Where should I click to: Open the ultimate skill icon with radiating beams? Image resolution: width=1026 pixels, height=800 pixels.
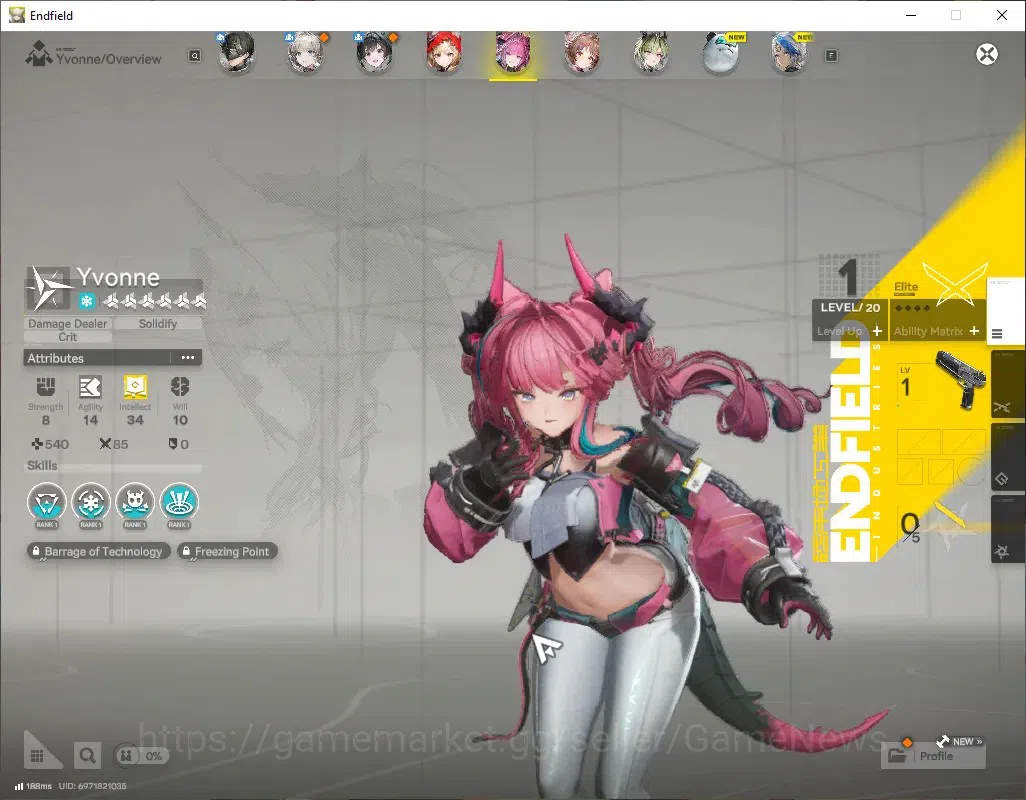pos(179,502)
